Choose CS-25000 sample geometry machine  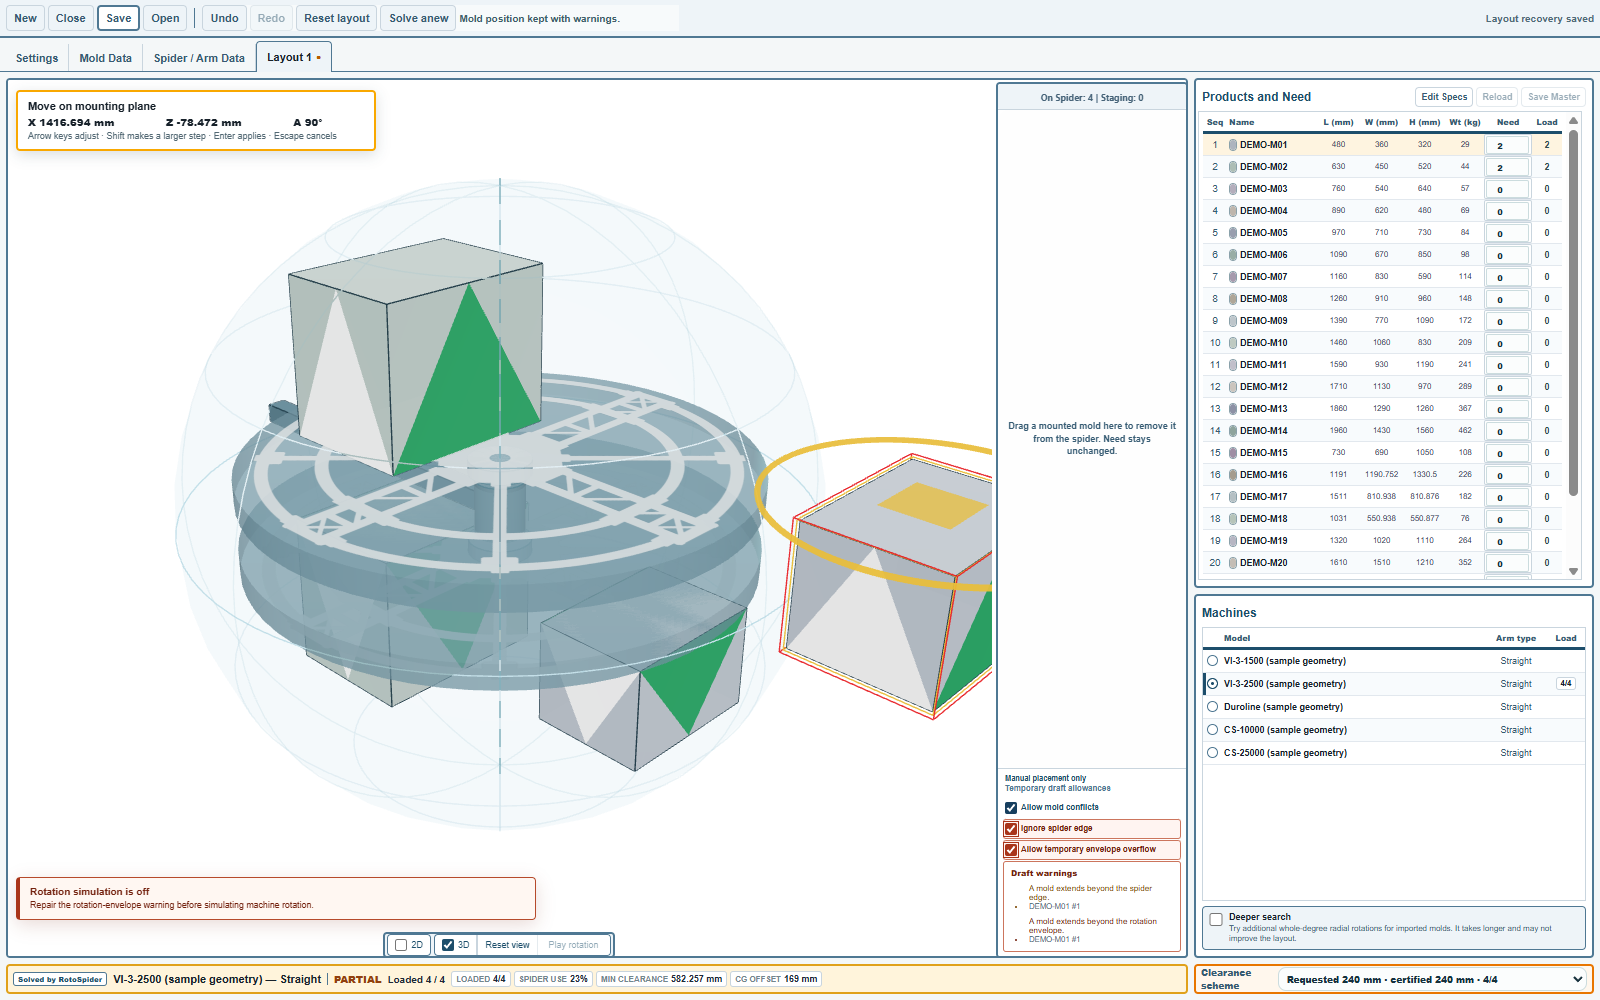tap(1213, 753)
